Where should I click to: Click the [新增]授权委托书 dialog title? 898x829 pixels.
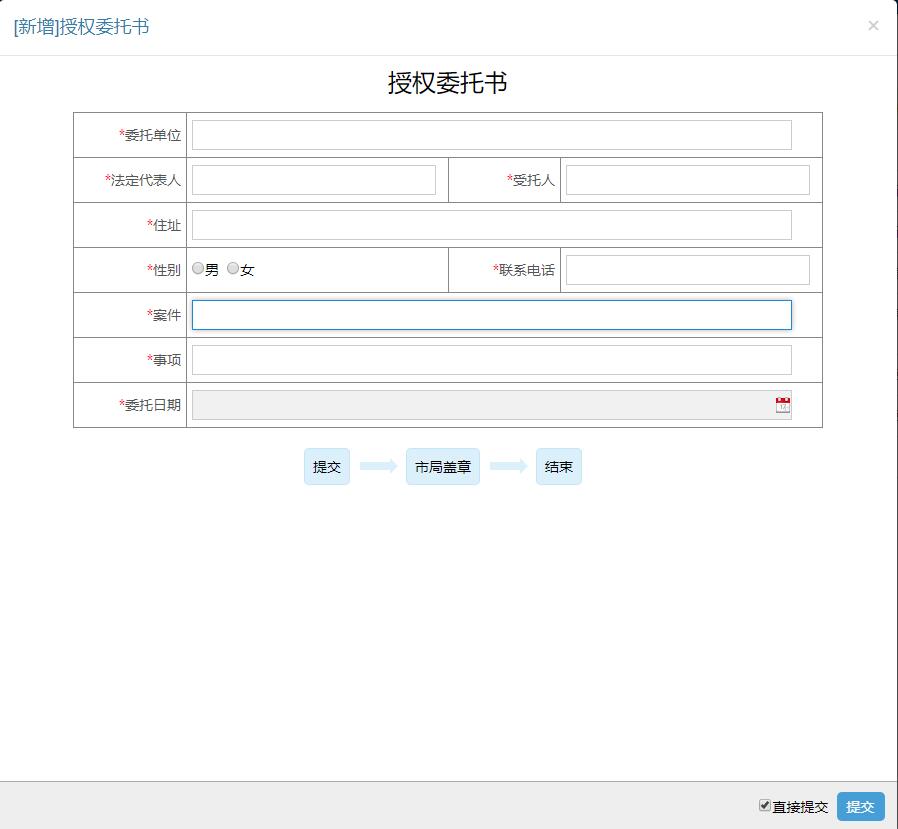point(82,27)
